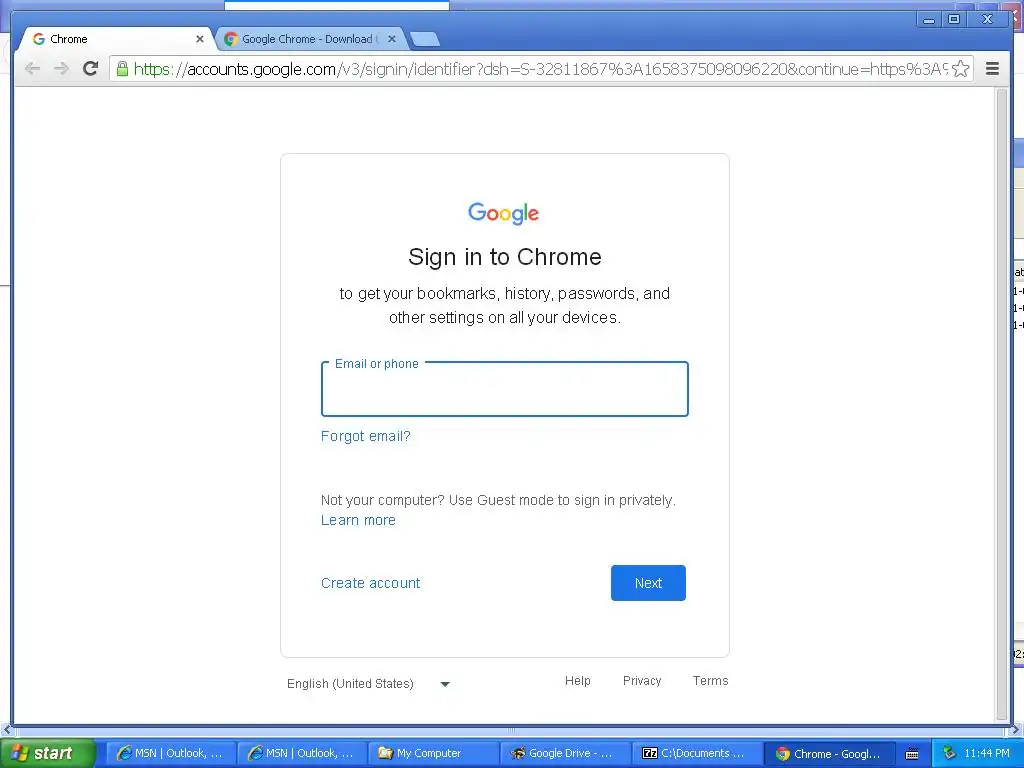Click the Create account link
The image size is (1024, 768).
[370, 583]
